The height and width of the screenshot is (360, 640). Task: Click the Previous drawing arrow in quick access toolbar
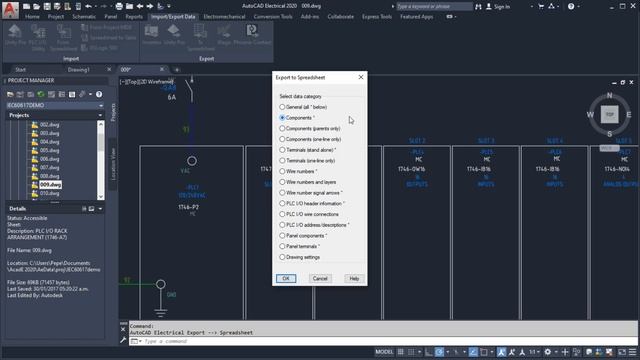point(140,6)
